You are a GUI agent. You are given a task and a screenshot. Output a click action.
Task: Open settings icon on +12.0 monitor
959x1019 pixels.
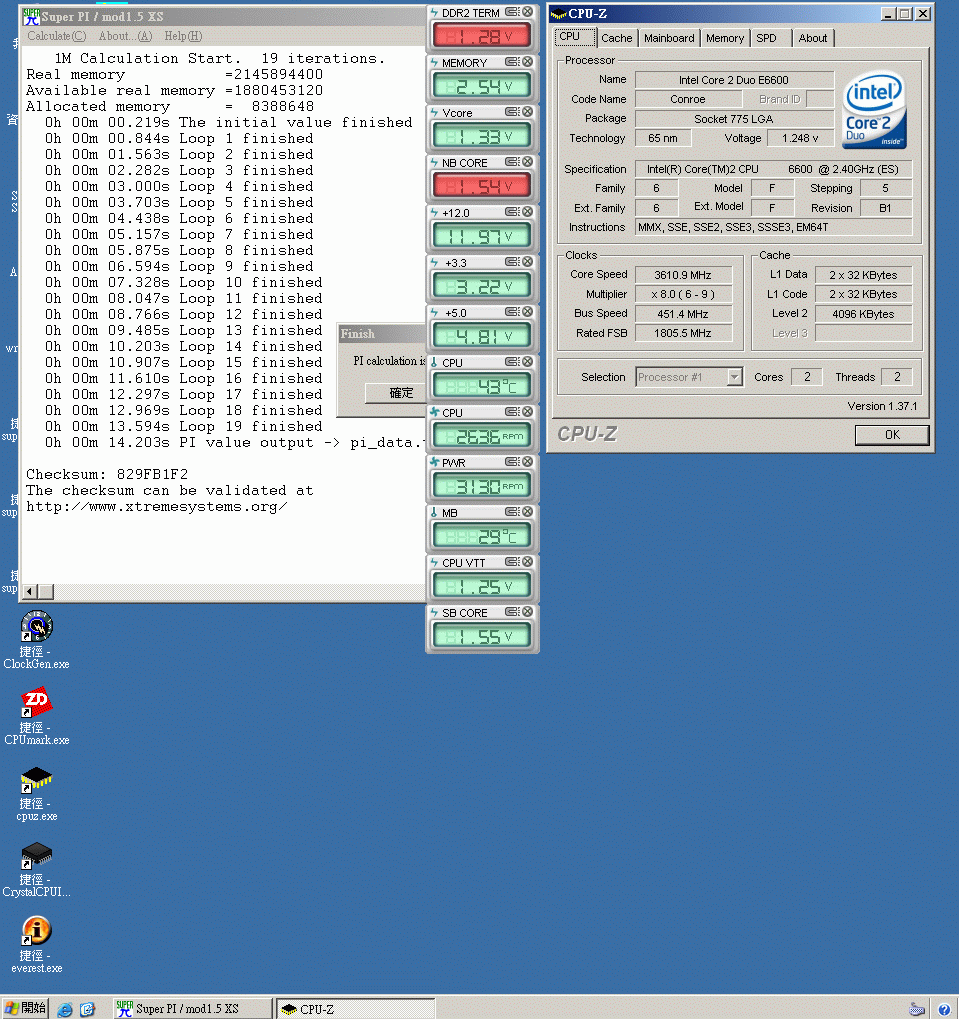click(x=512, y=212)
